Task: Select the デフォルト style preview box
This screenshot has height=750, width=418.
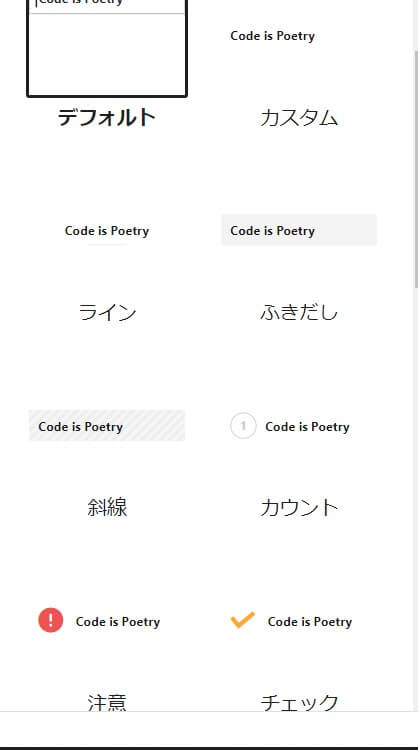Action: [107, 48]
